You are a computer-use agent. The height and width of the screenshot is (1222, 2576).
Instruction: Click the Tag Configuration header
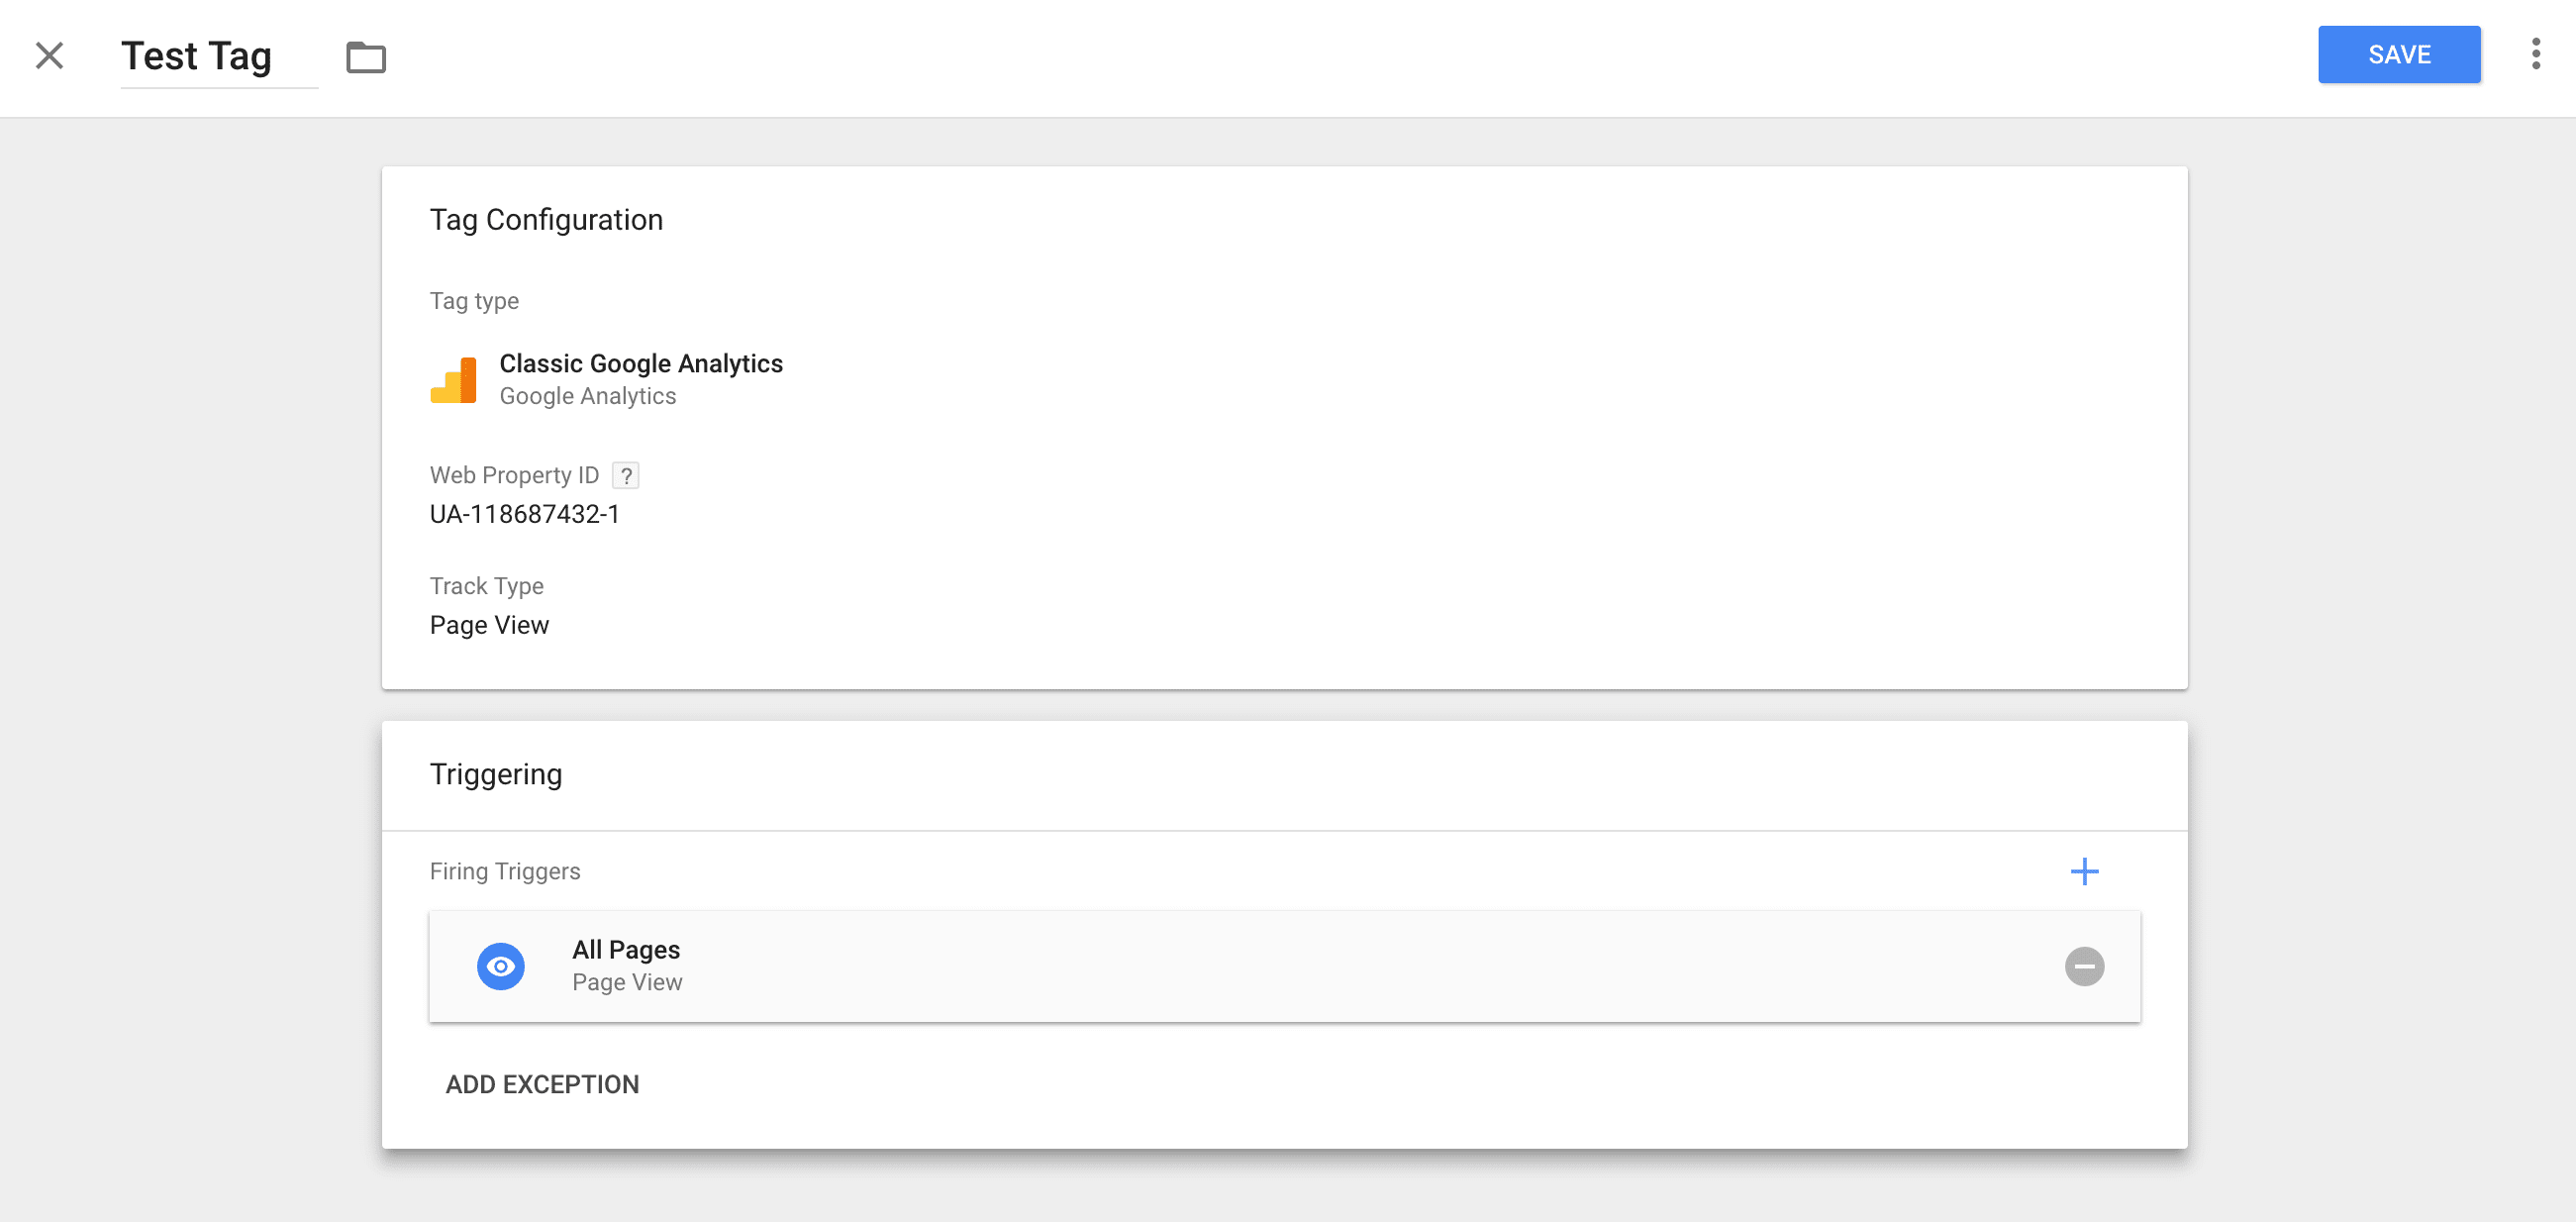(547, 219)
